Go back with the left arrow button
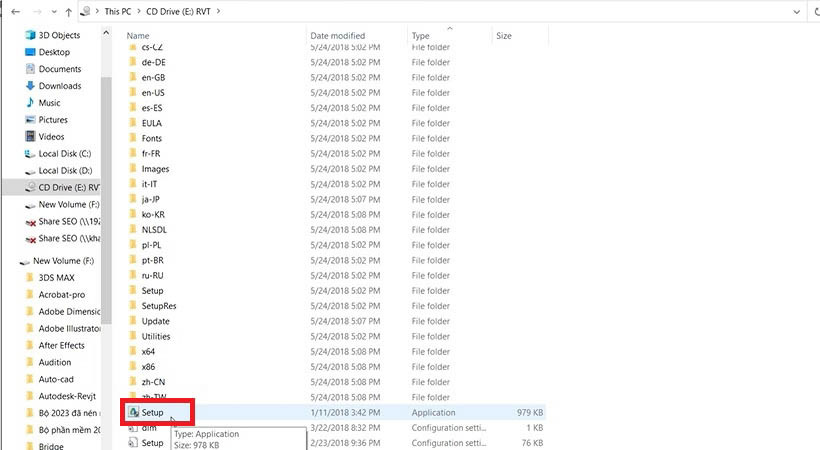The image size is (820, 450). pos(16,12)
